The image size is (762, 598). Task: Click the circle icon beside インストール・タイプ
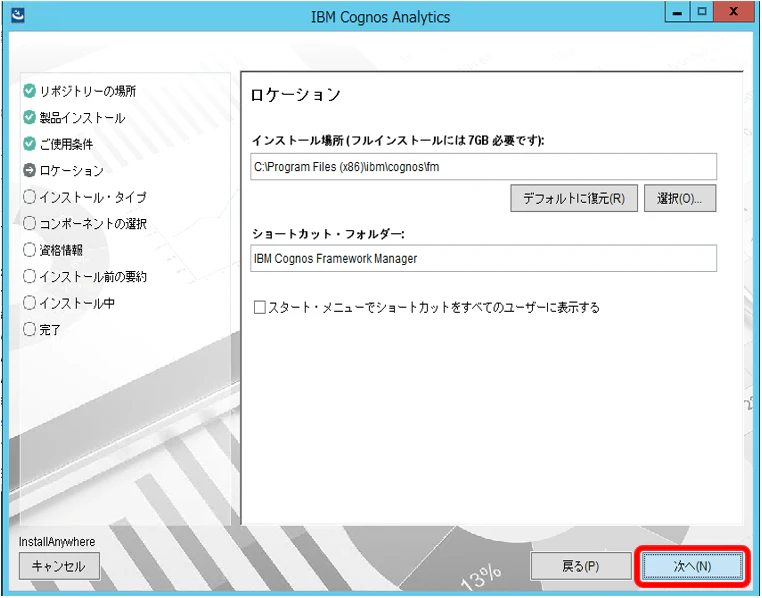[30, 197]
